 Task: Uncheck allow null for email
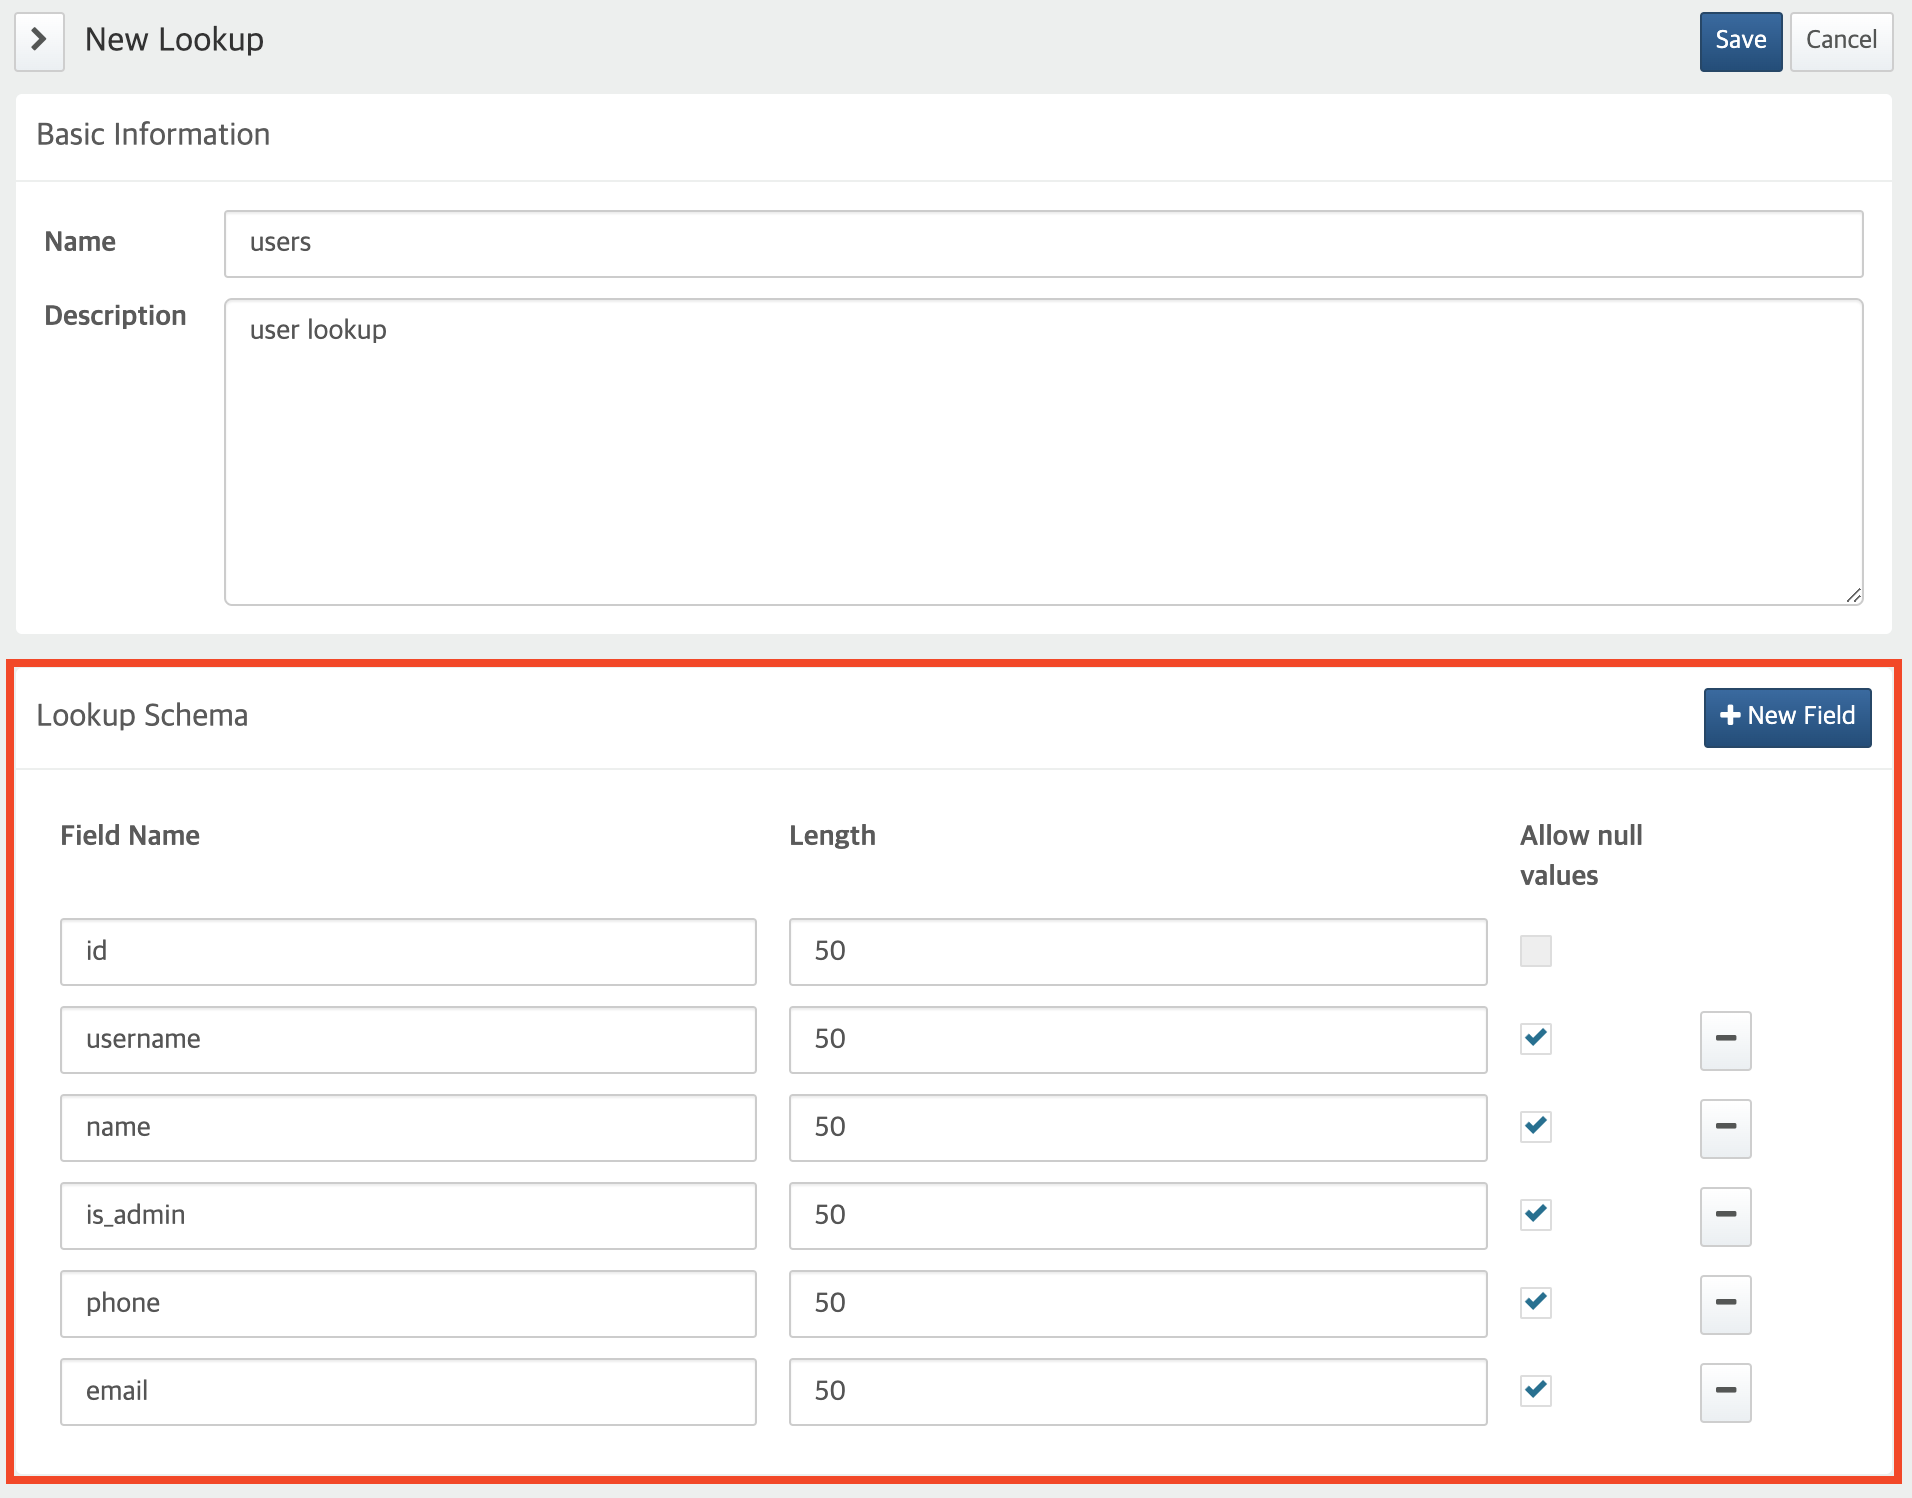[x=1536, y=1391]
